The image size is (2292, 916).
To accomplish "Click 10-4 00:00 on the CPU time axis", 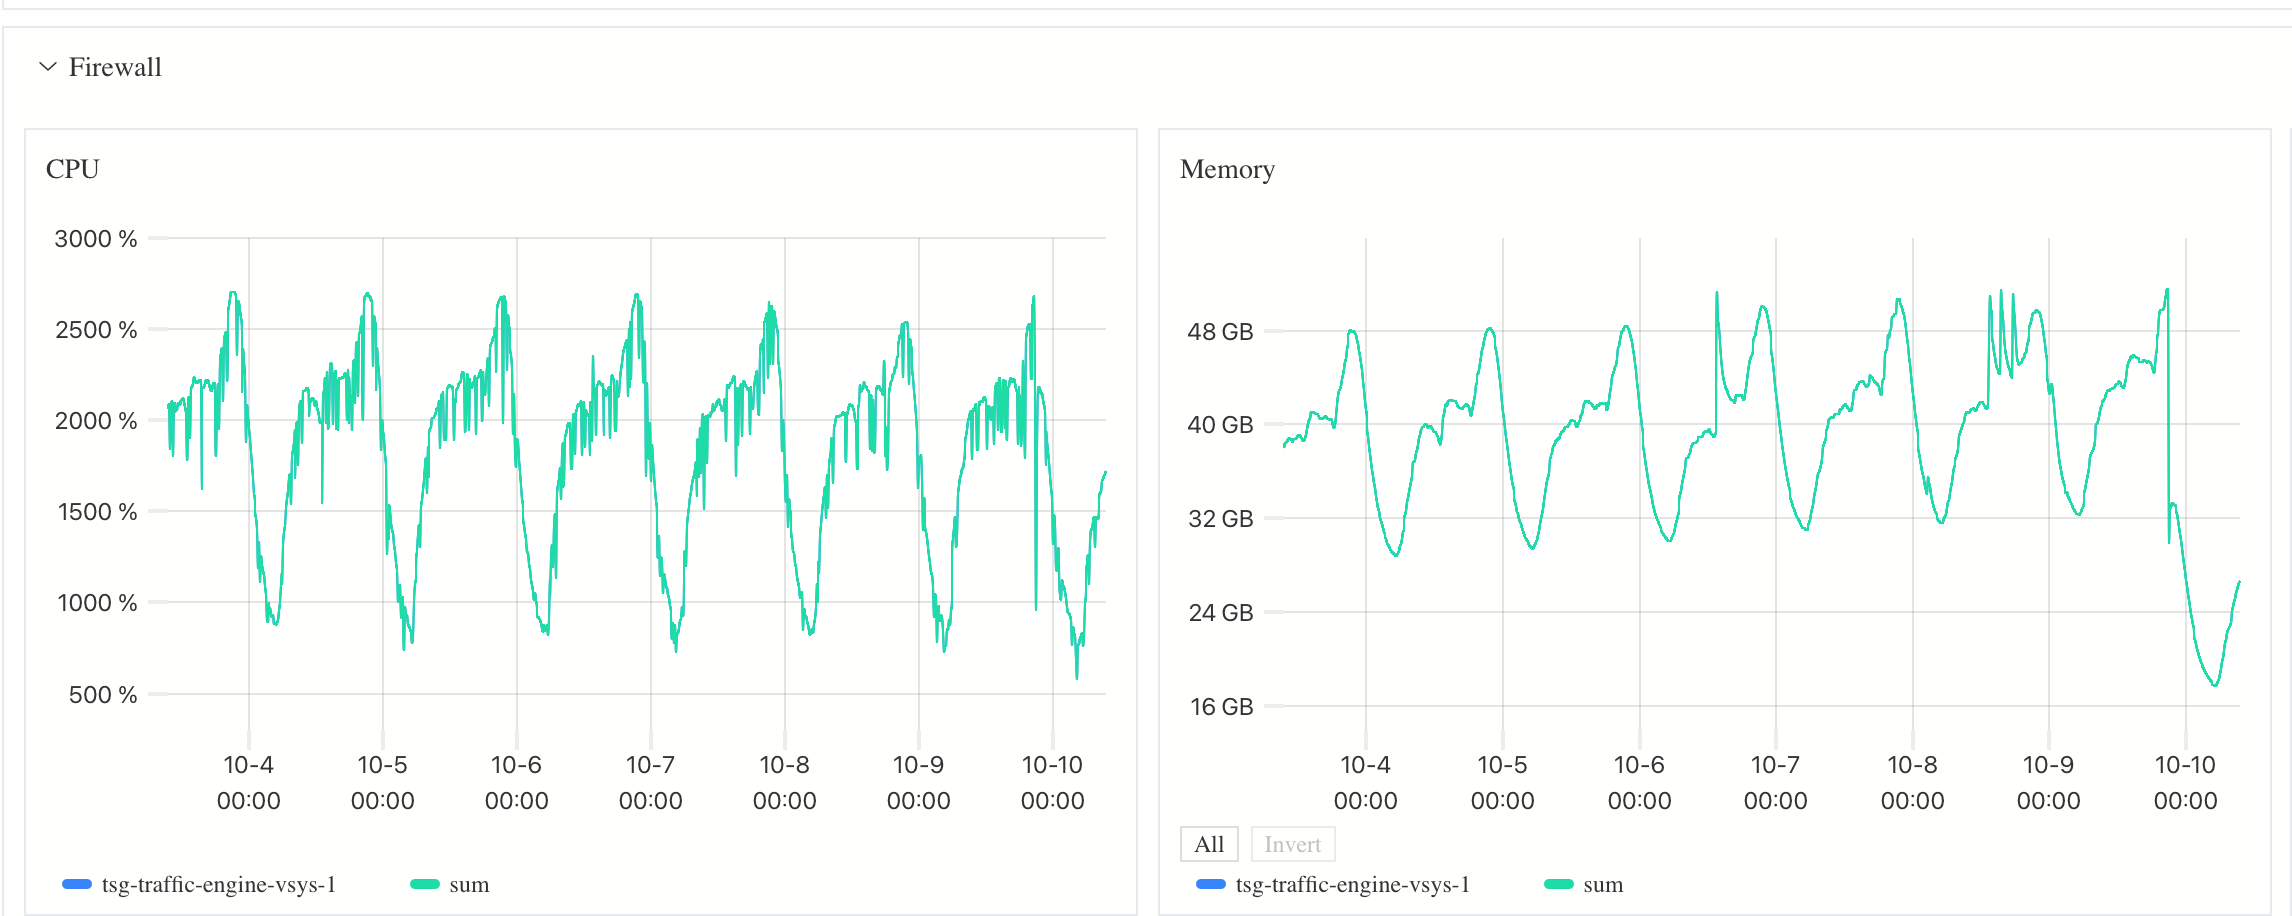I will tap(249, 782).
